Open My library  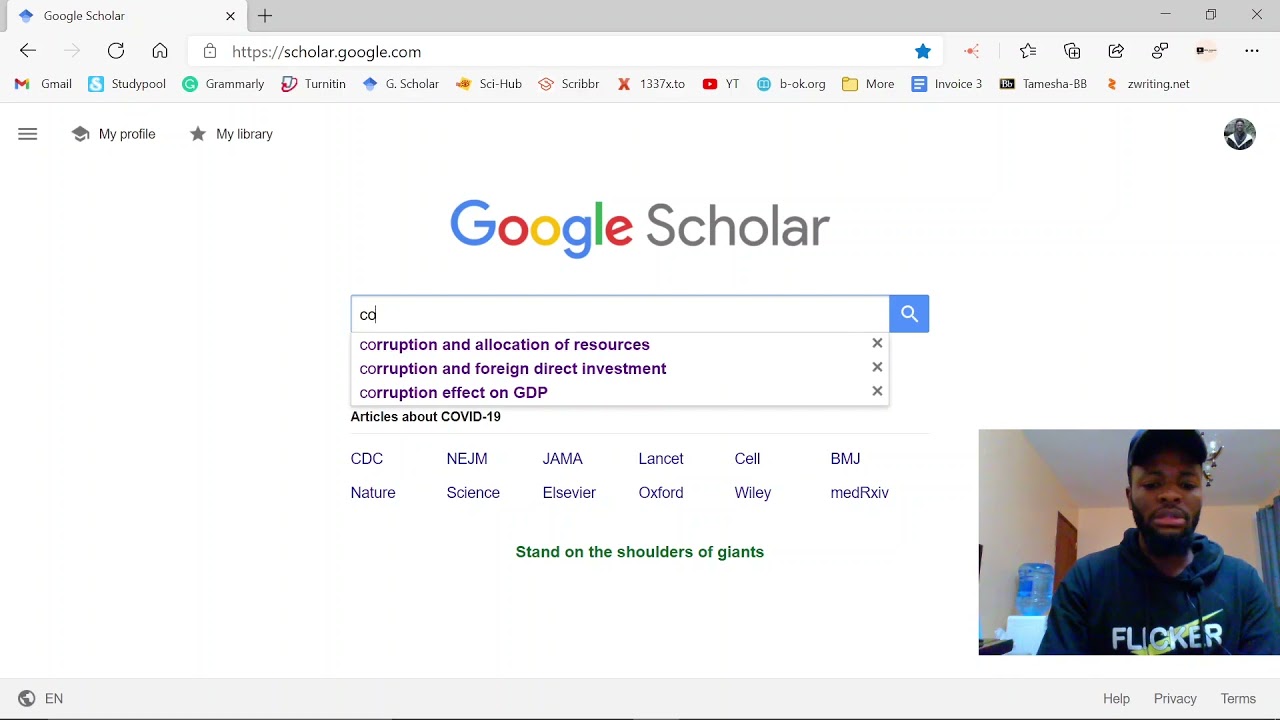click(x=231, y=134)
